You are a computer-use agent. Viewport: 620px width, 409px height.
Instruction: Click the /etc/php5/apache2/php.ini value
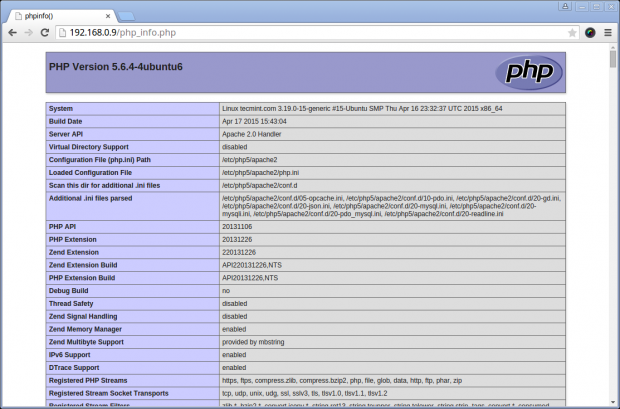click(x=261, y=172)
